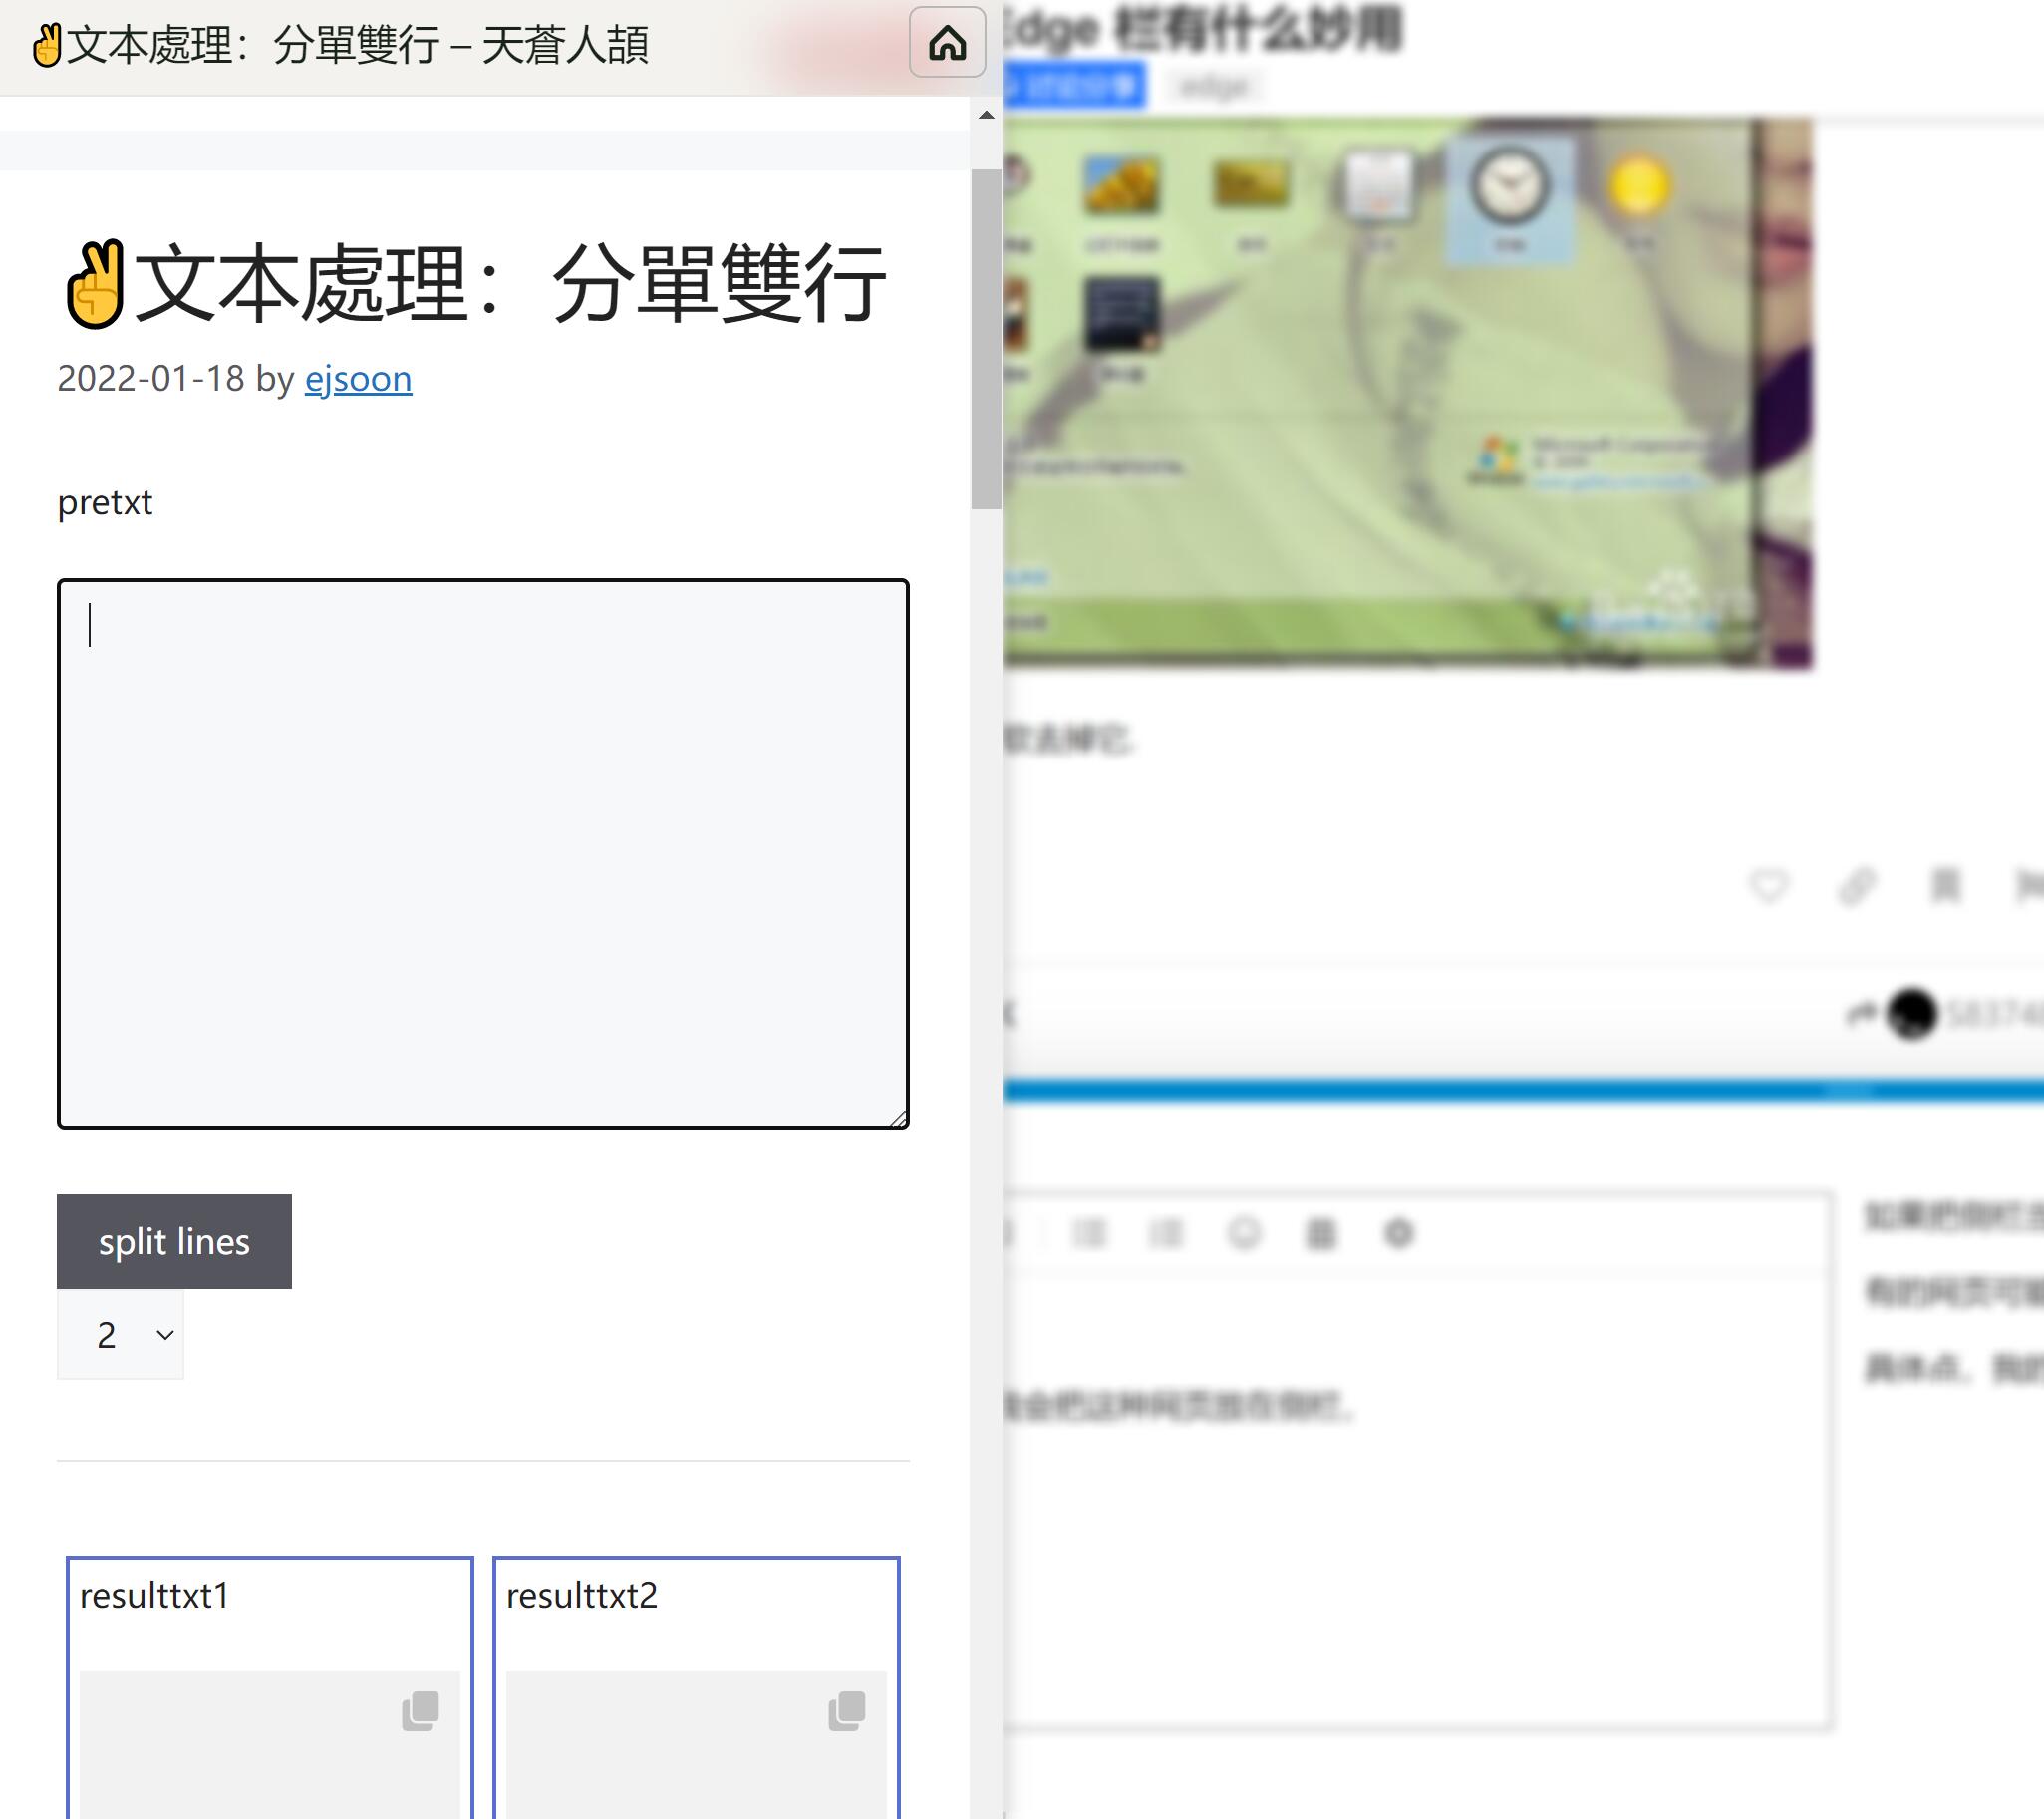The width and height of the screenshot is (2044, 1819).
Task: Click the blue horizontal progress bar
Action: [x=1520, y=1091]
